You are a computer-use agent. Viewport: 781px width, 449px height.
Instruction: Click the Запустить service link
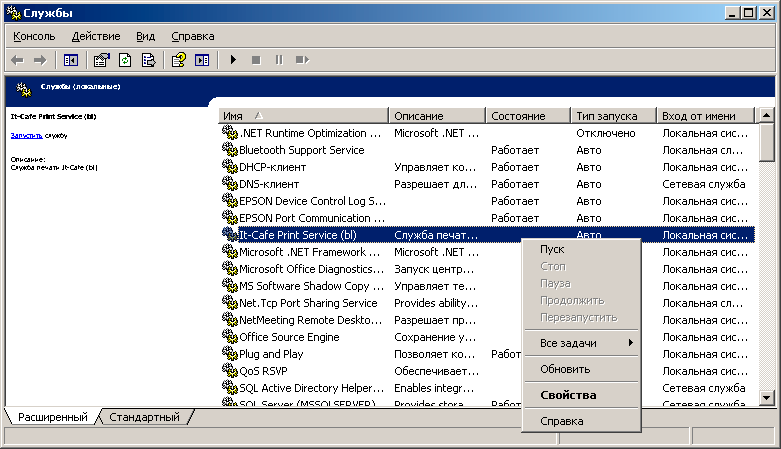[26, 134]
